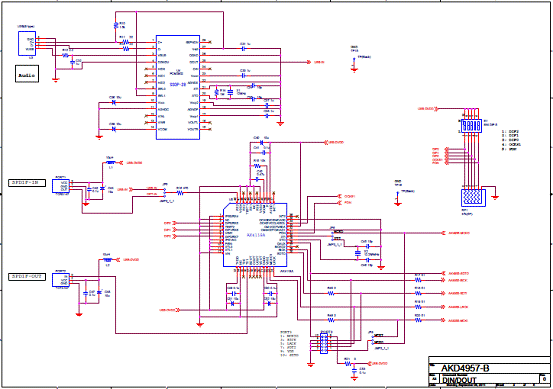Viewport: 553px width, 389px height.
Task: Select the USB B-type connector symbol
Action: click(x=27, y=43)
